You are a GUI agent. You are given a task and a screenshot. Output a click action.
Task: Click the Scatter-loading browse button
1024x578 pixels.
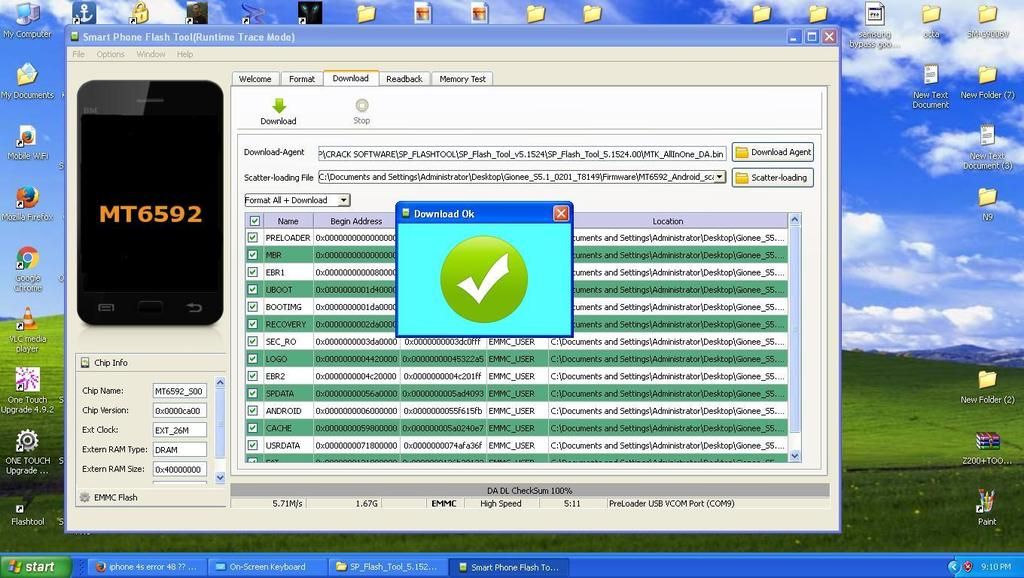[773, 178]
